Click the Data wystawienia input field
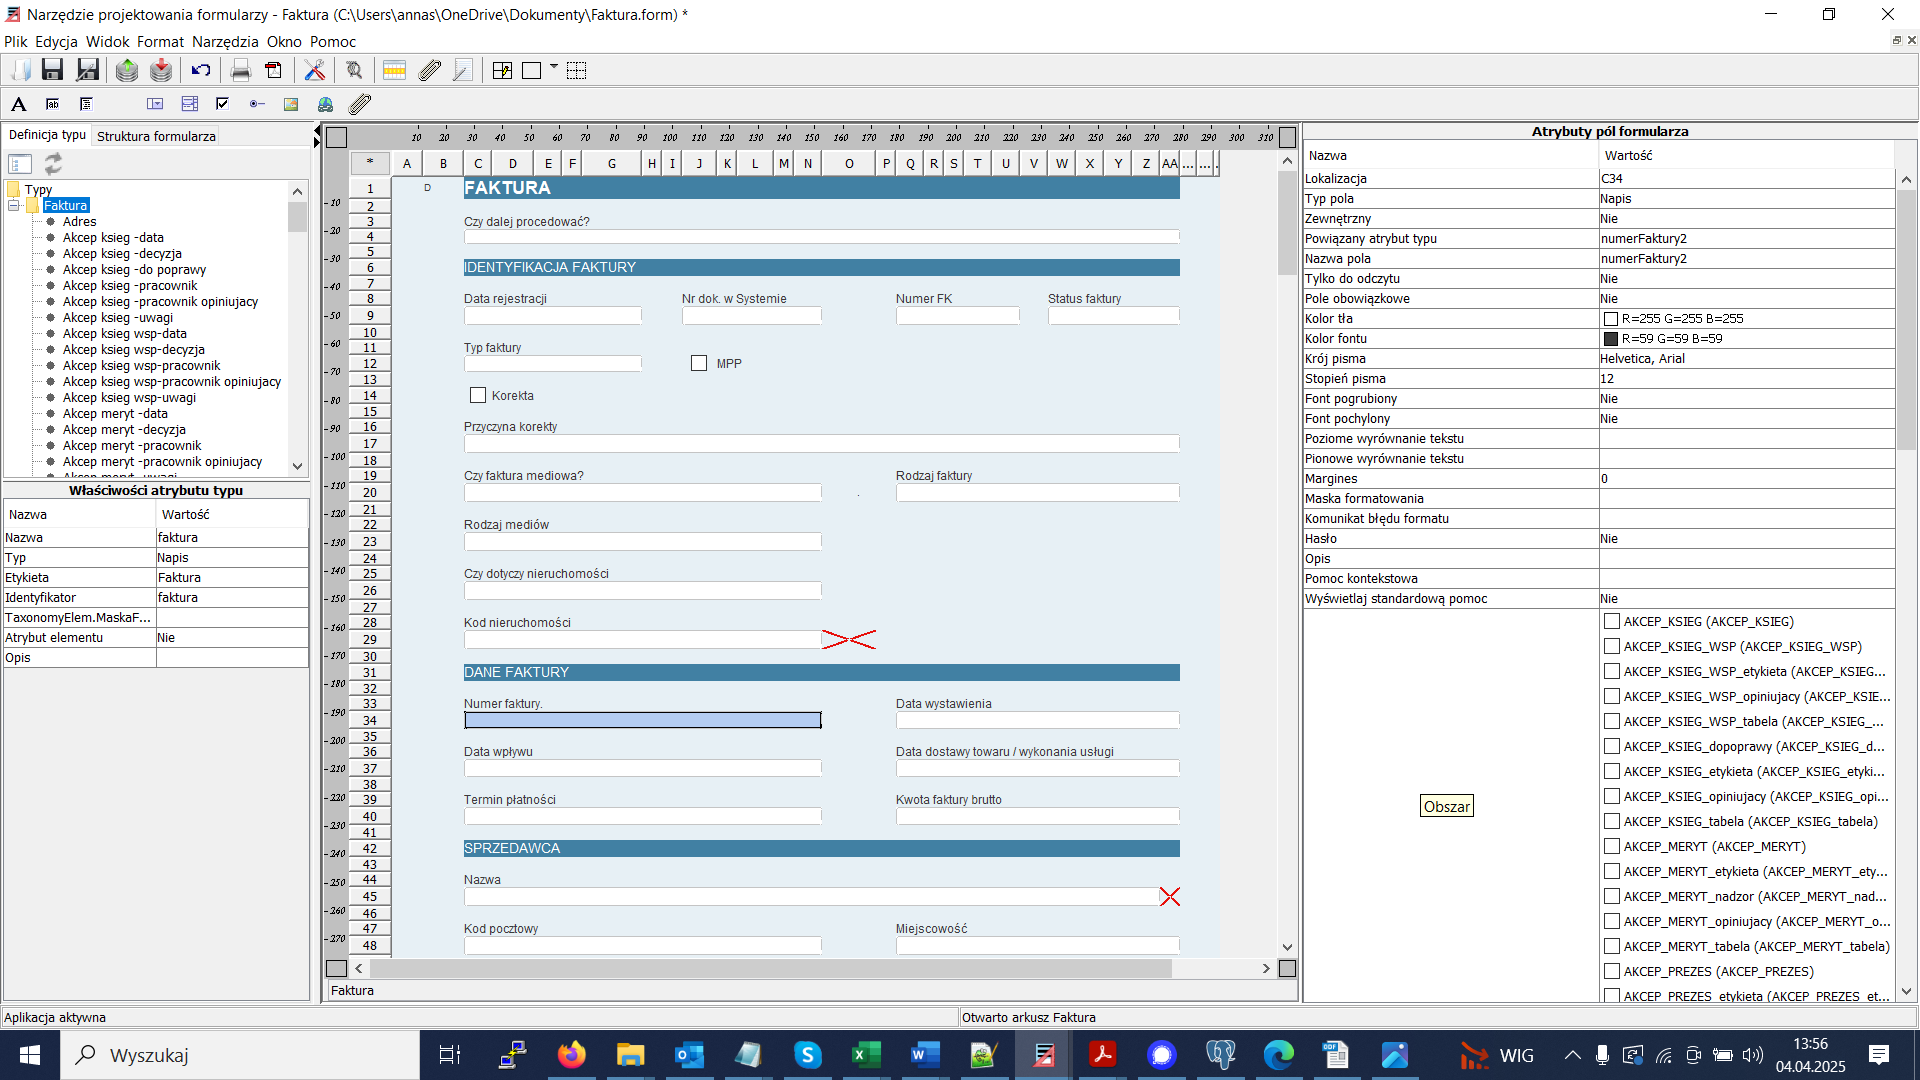1920x1080 pixels. pyautogui.click(x=1037, y=720)
